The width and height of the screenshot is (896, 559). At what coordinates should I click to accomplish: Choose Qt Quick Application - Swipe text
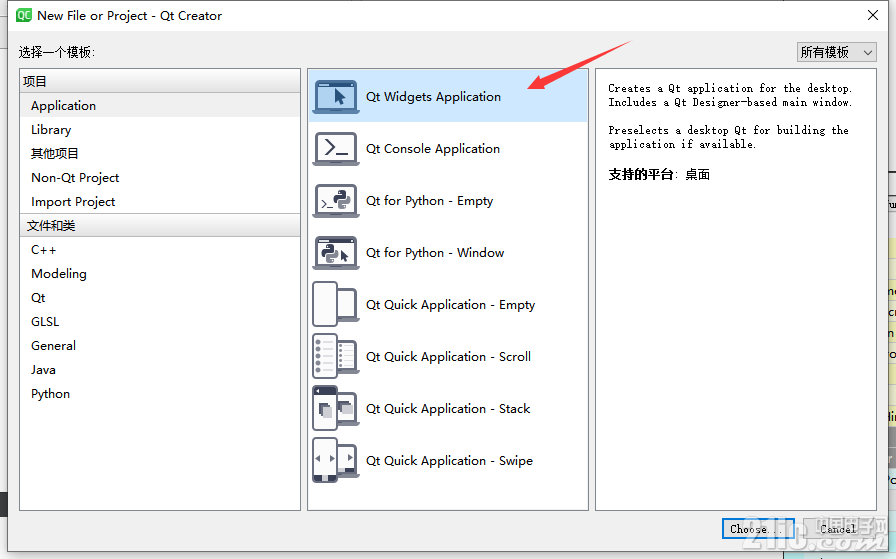(449, 461)
